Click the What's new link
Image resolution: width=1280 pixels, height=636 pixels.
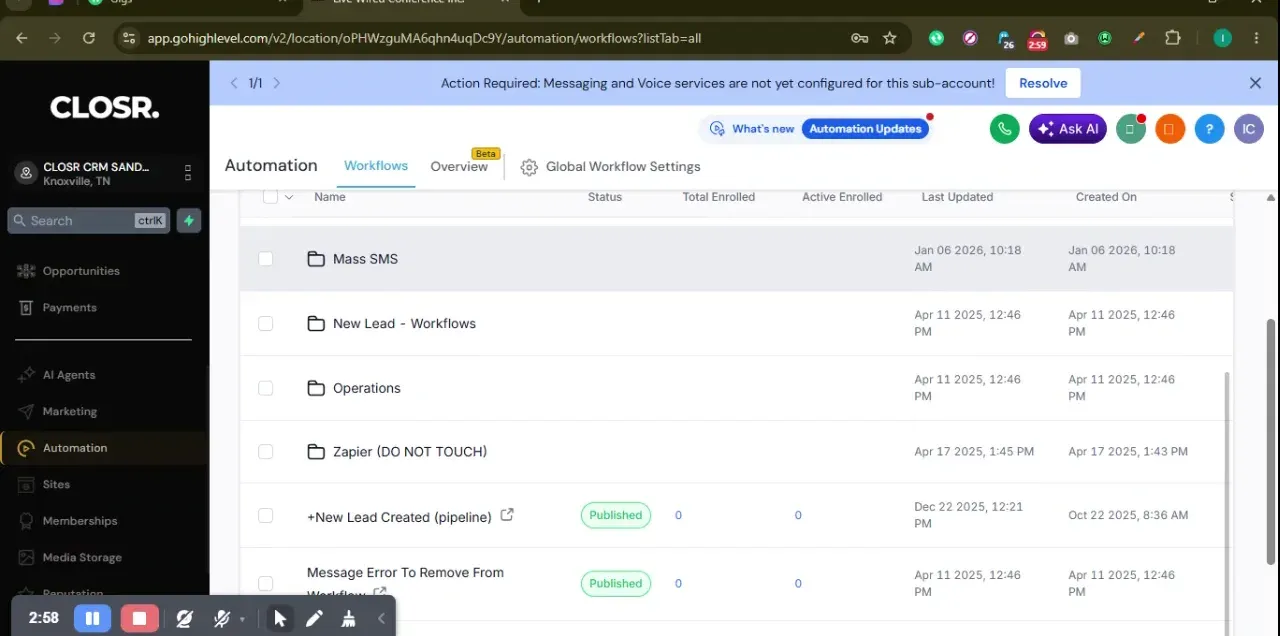click(752, 129)
